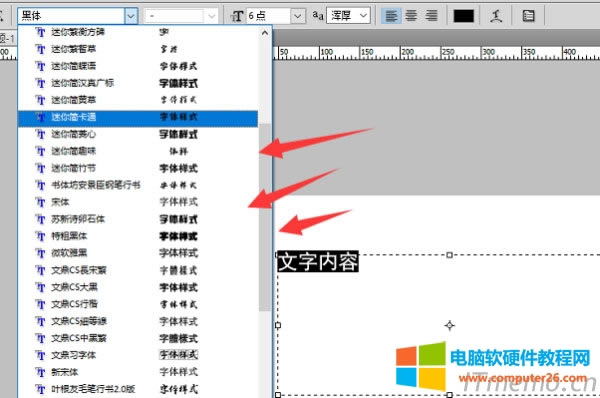Click the font list scrollbar up arrow
This screenshot has width=600, height=398.
(265, 33)
